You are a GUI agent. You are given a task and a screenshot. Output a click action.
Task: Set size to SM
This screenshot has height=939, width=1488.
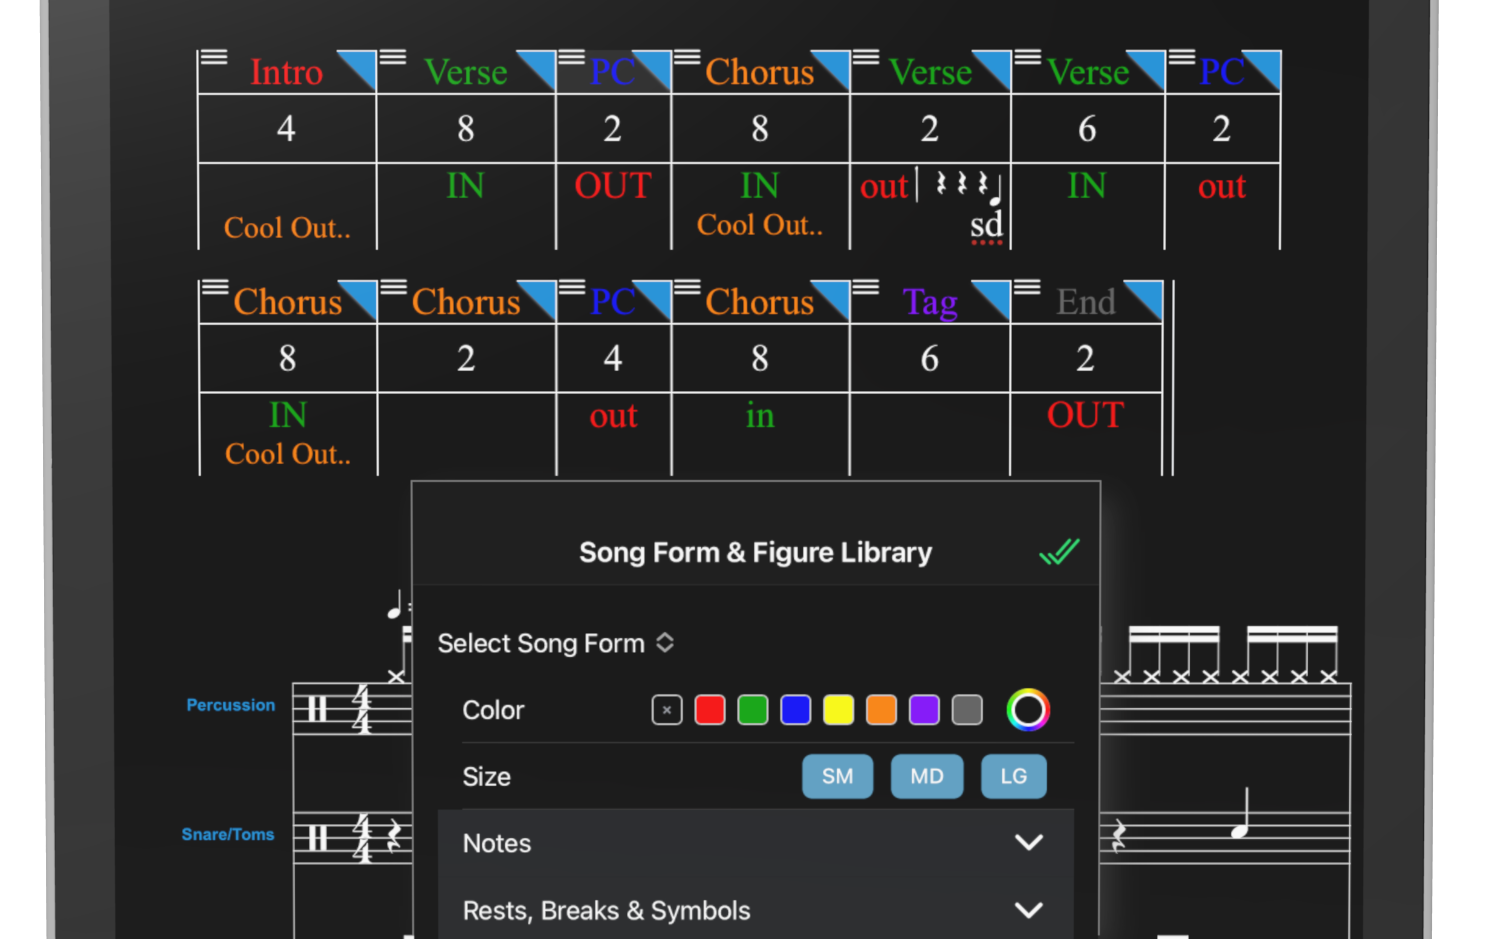(x=837, y=777)
